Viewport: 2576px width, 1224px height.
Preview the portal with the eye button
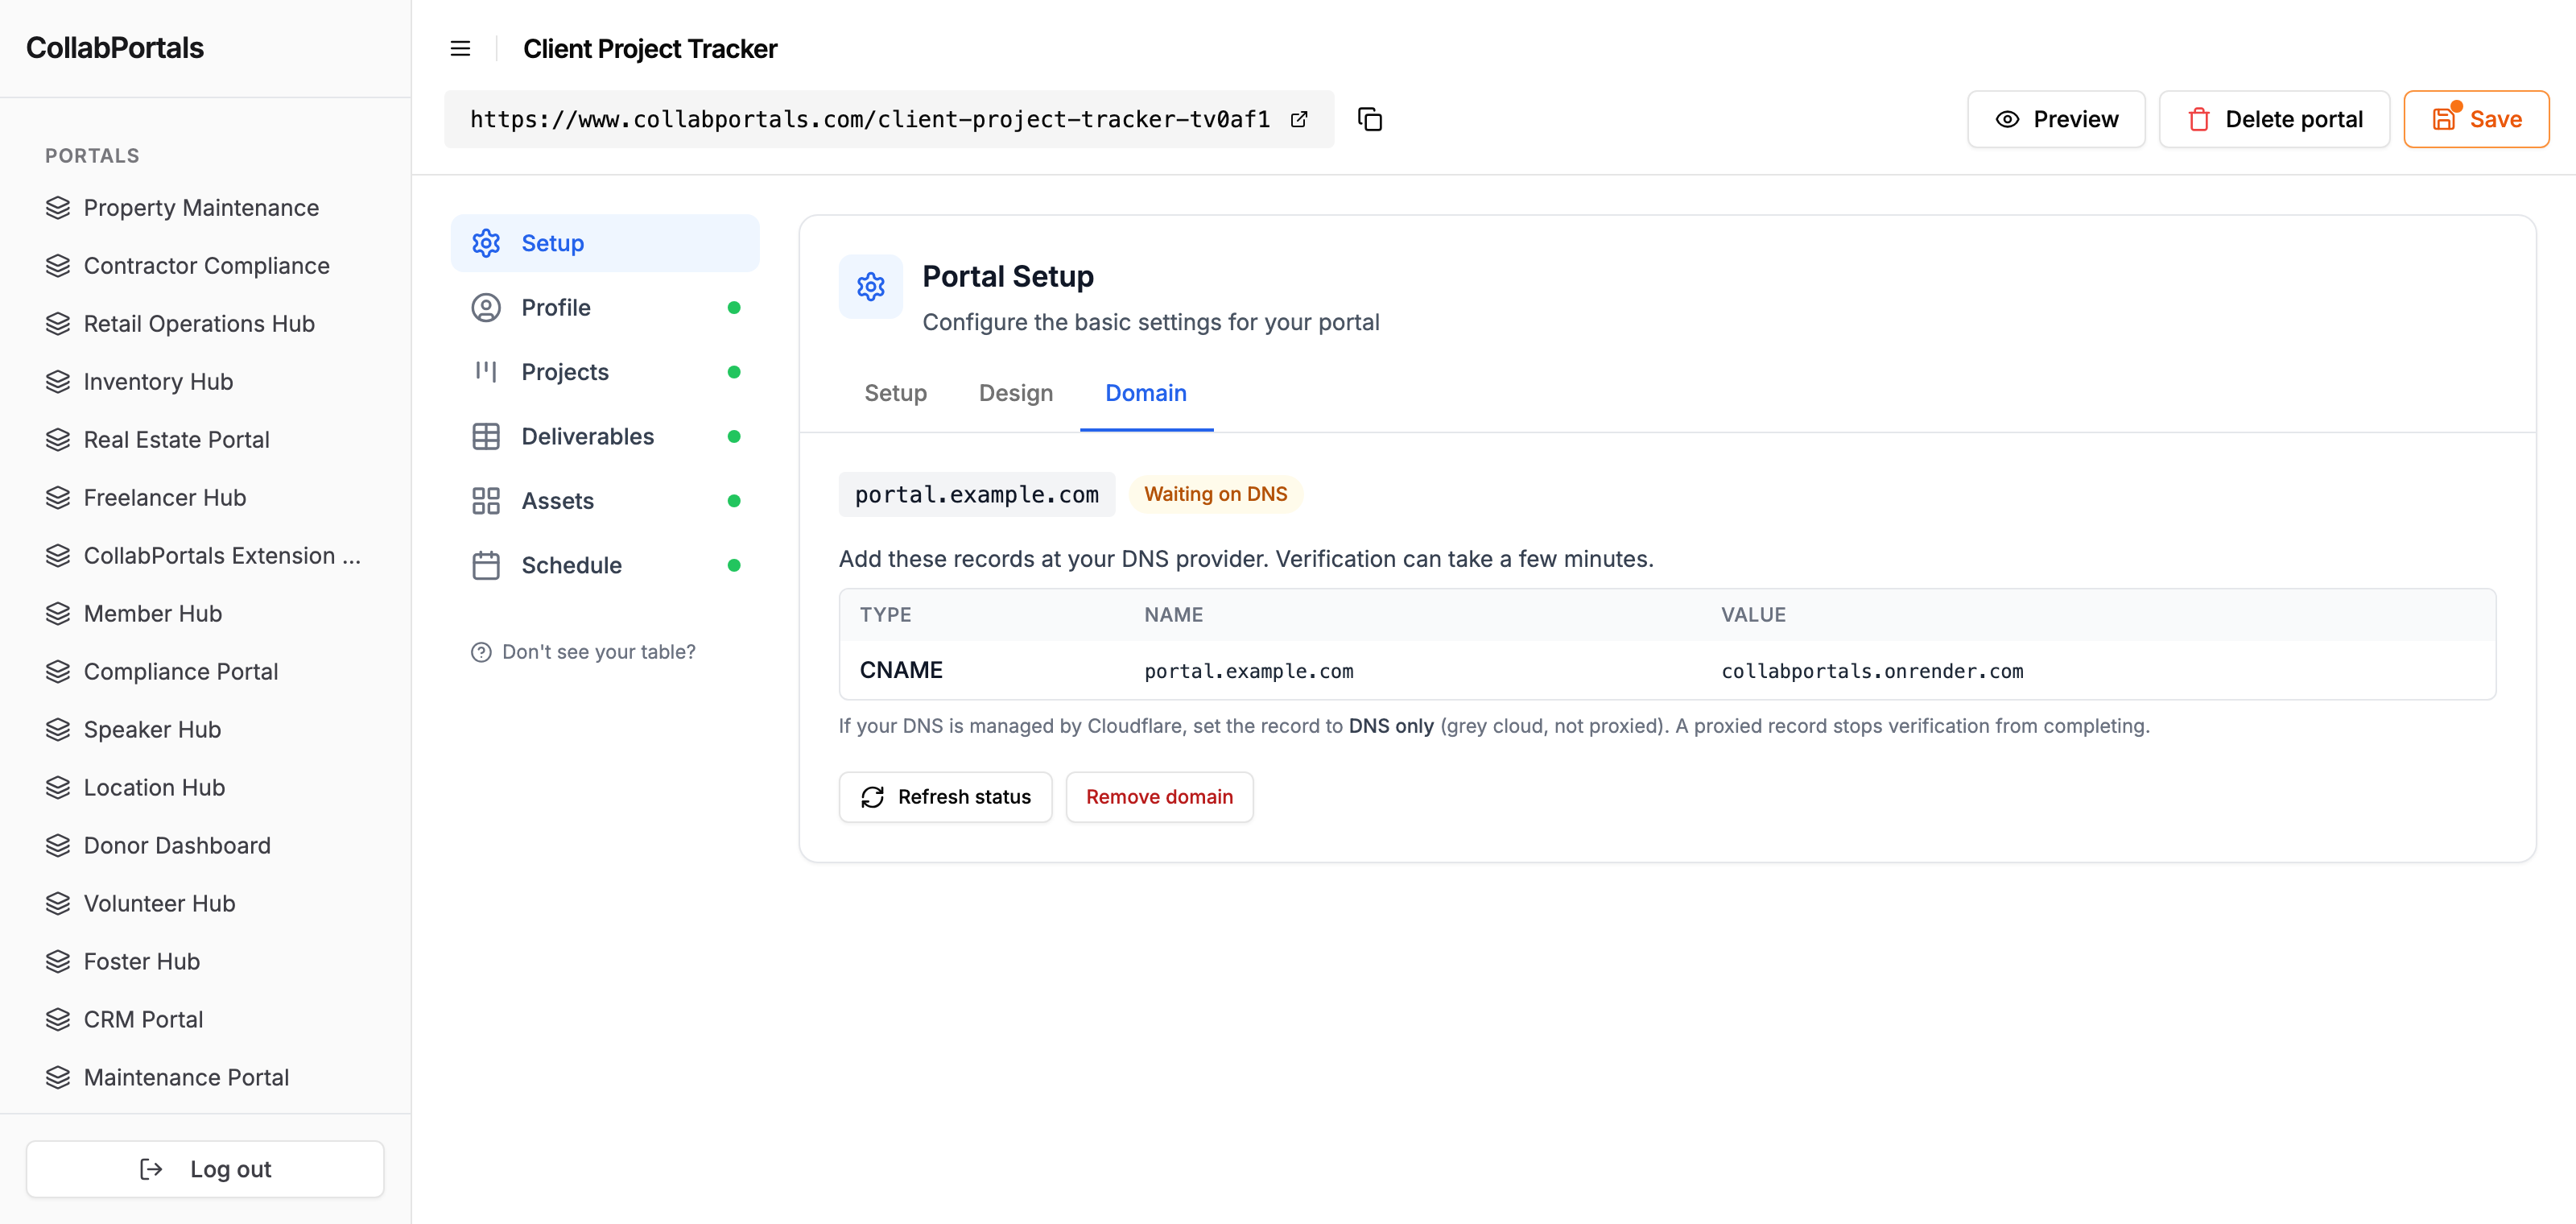[x=2056, y=119]
